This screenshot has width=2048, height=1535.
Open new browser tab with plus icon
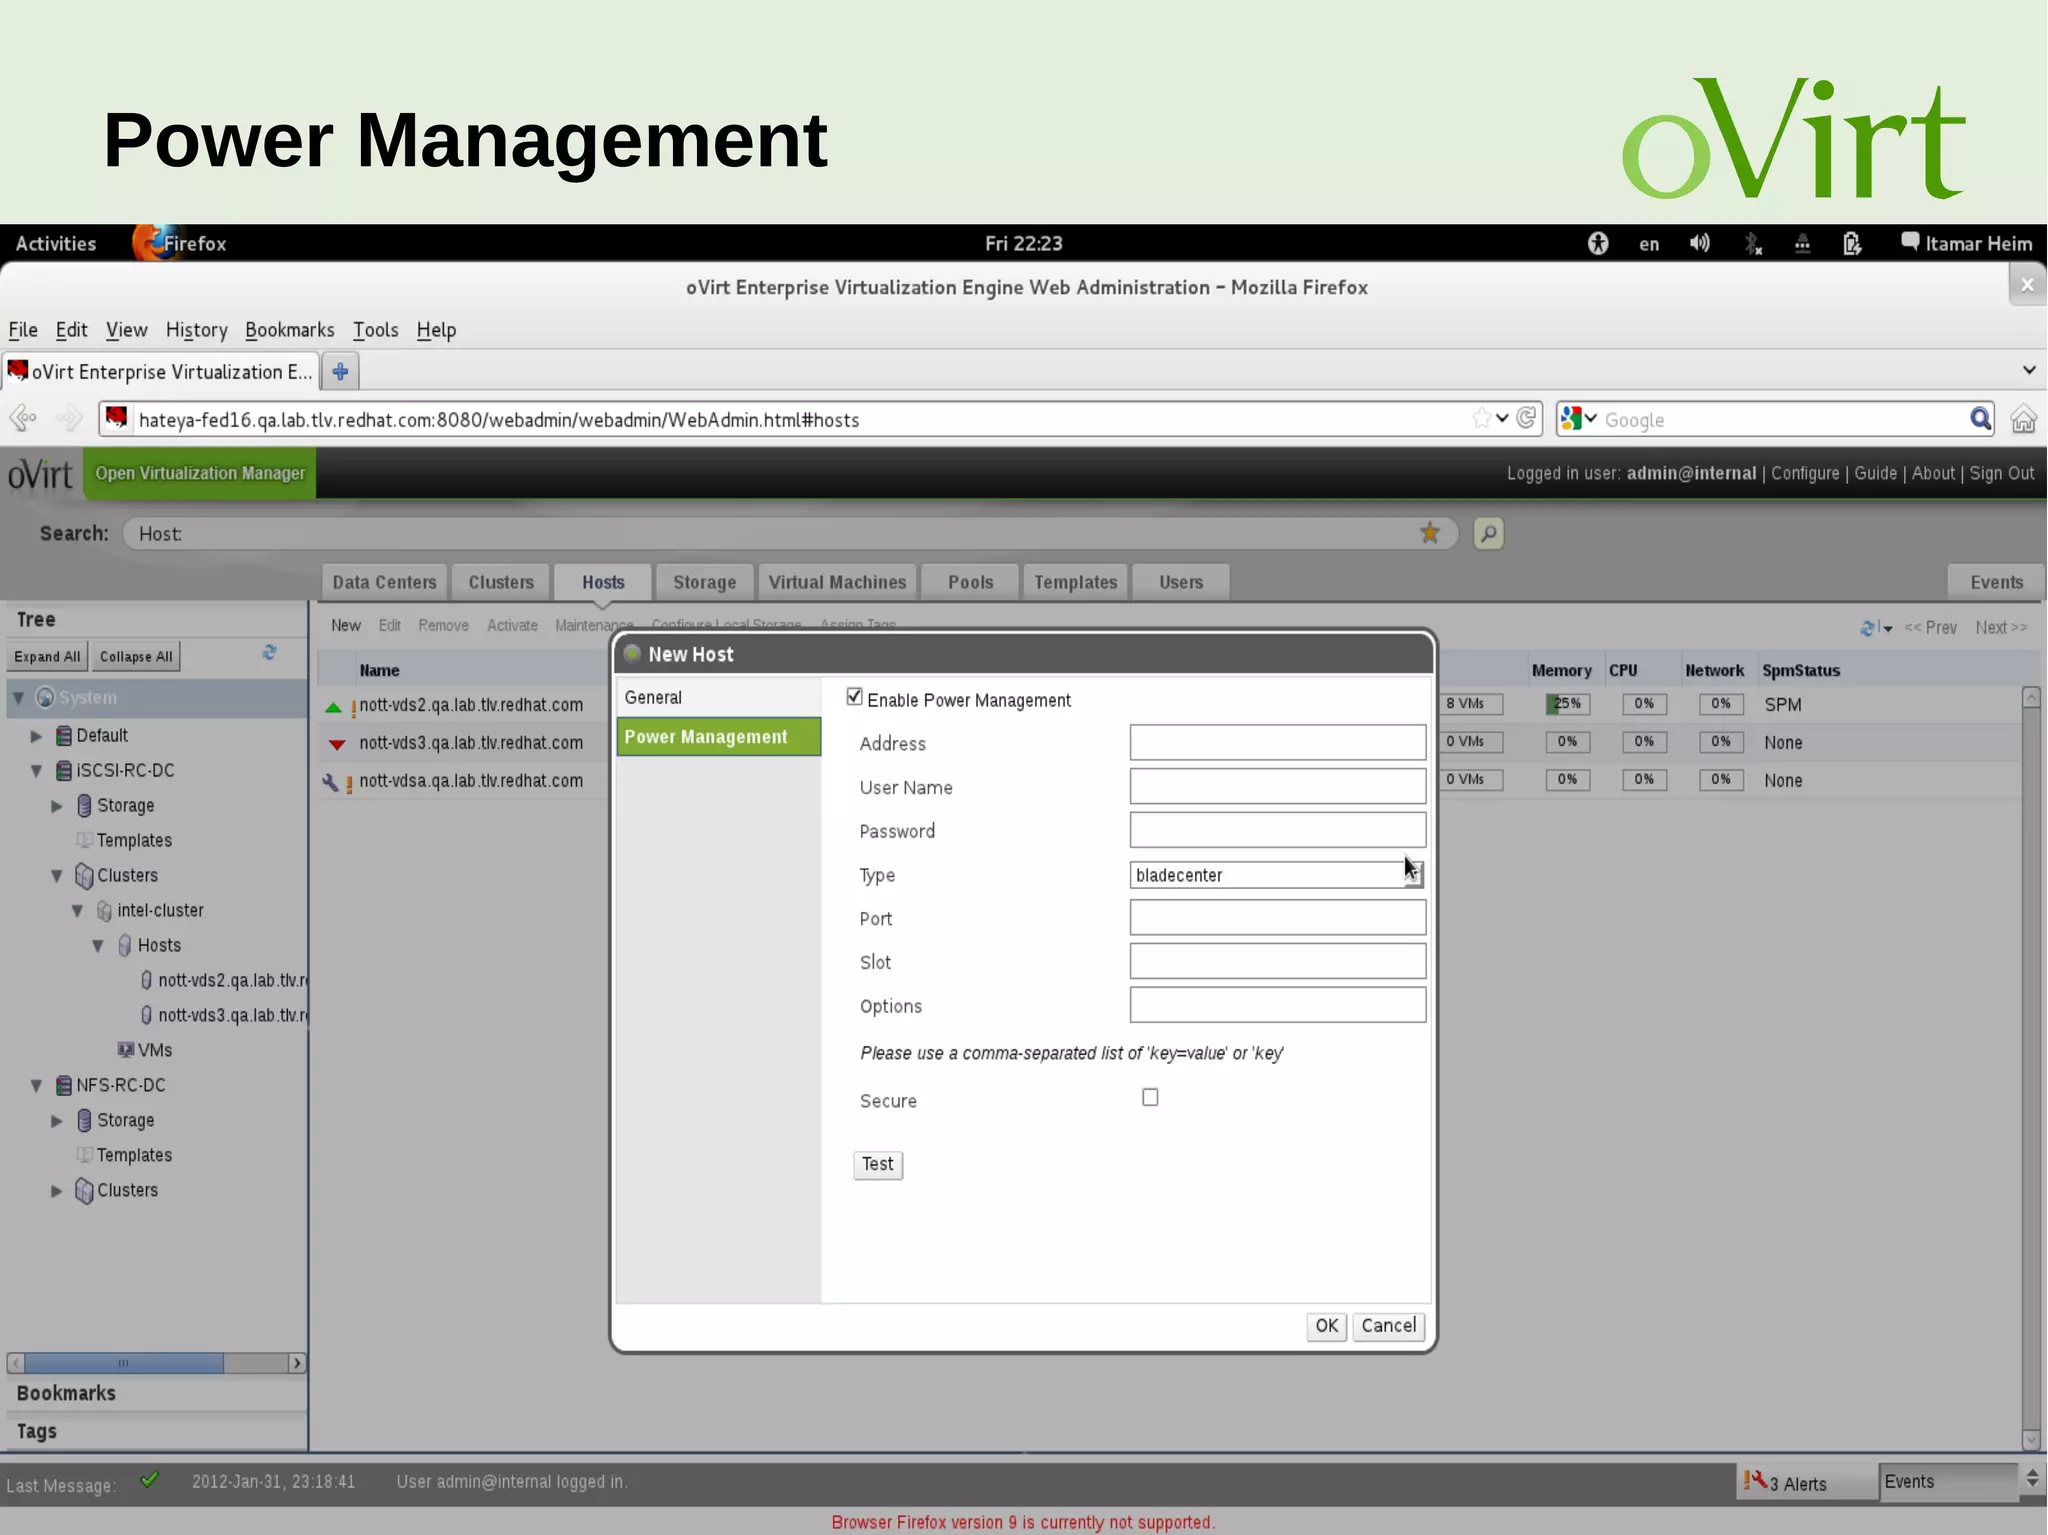pos(340,372)
